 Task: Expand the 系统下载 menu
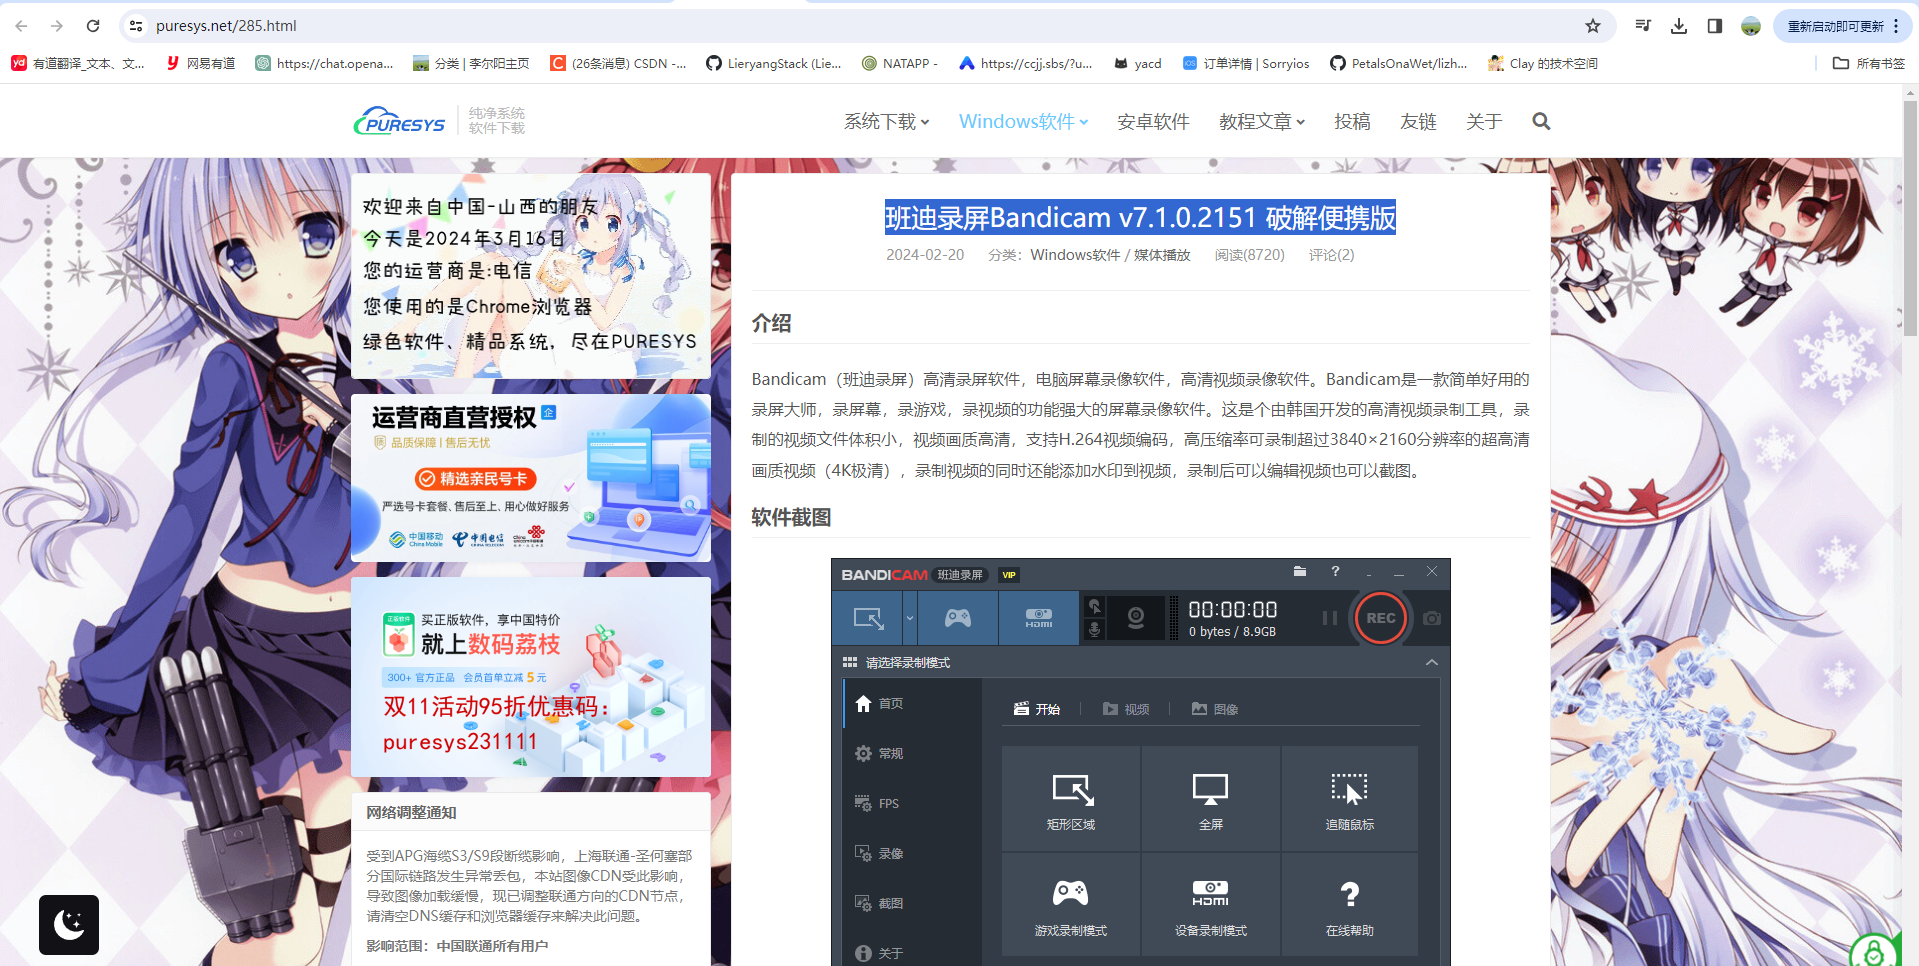click(x=886, y=121)
